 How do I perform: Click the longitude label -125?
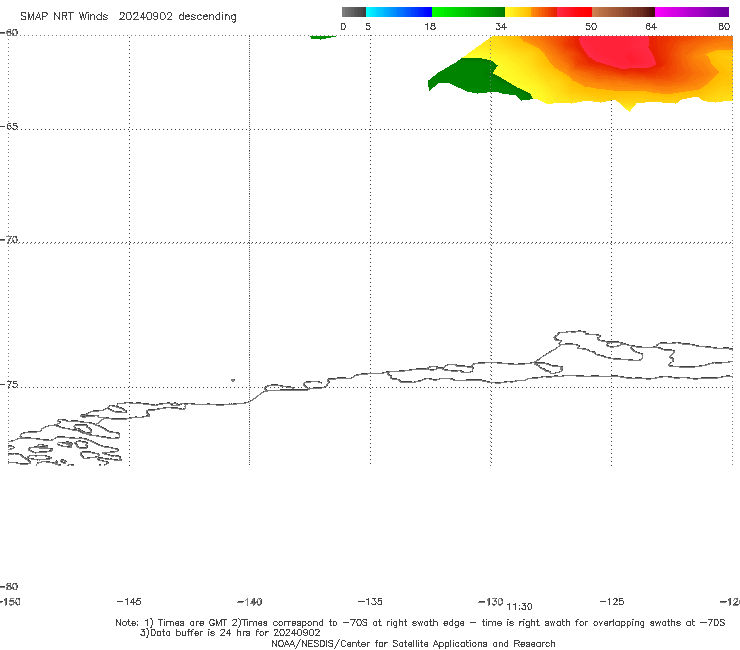point(612,601)
